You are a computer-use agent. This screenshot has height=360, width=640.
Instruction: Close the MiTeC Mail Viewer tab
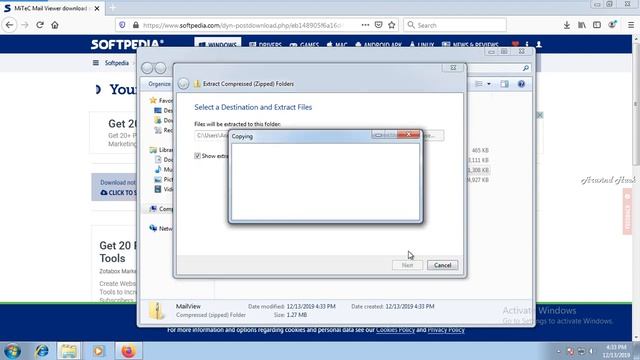click(x=97, y=8)
